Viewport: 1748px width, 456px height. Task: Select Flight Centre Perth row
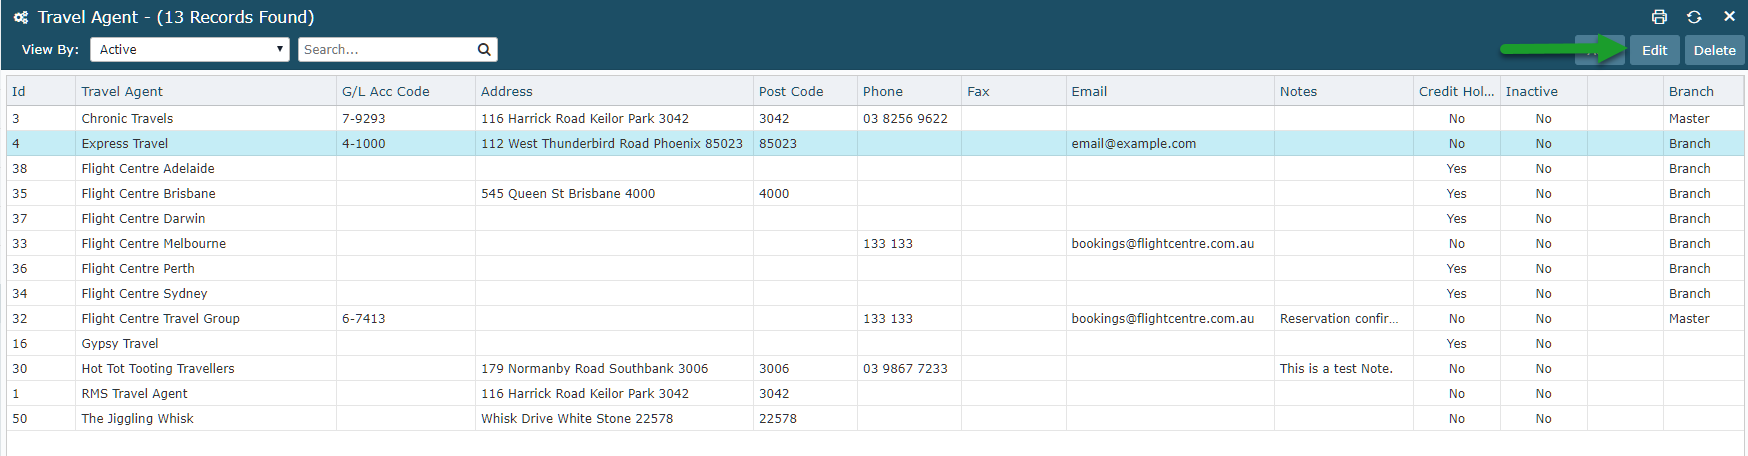click(x=875, y=268)
